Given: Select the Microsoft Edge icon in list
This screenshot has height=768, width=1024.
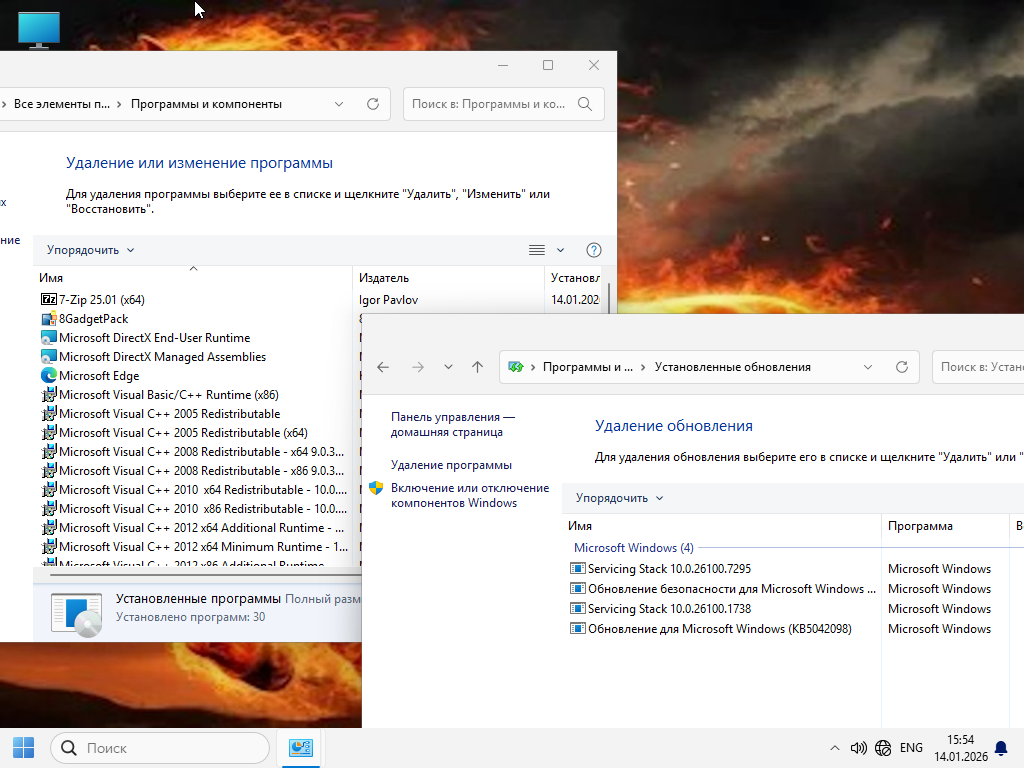Looking at the screenshot, I should coord(49,376).
